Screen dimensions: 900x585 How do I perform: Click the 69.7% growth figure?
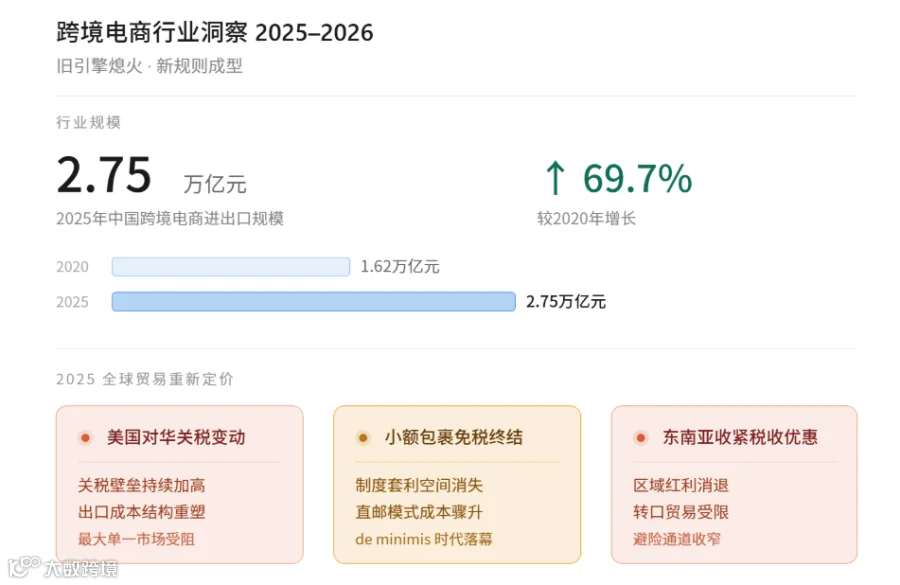pyautogui.click(x=637, y=179)
